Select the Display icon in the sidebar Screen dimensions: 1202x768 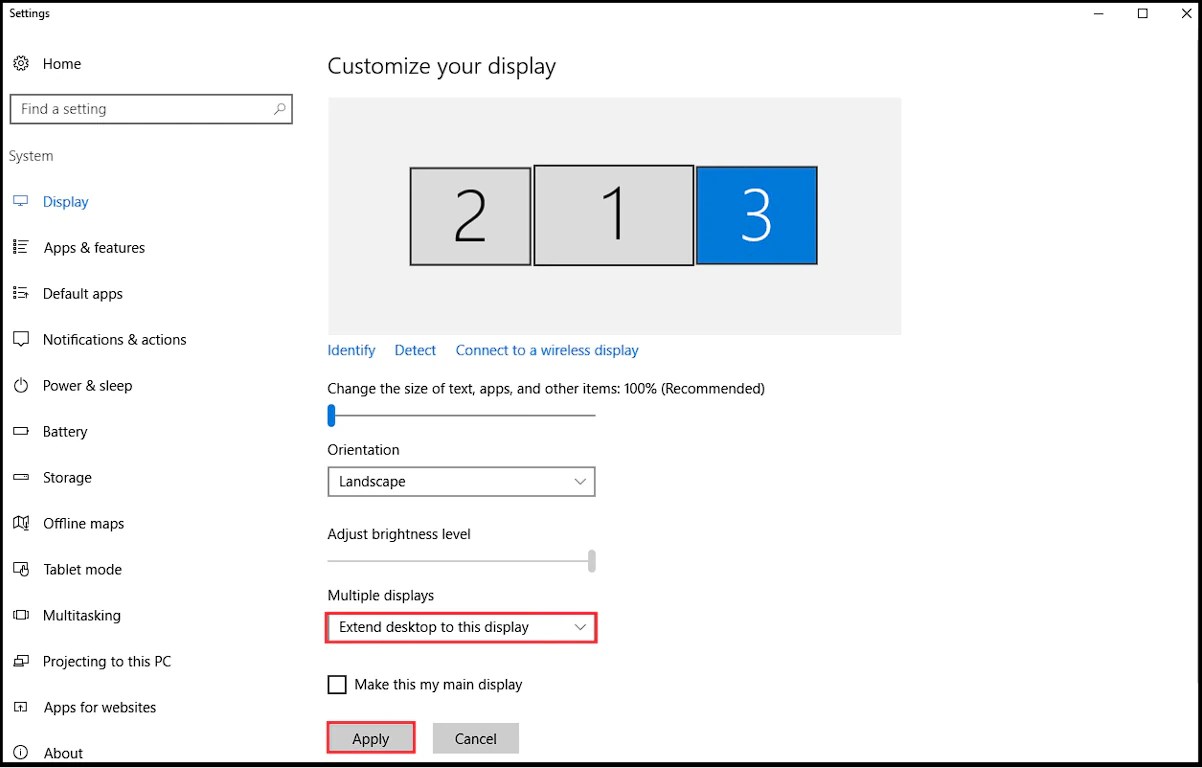pyautogui.click(x=21, y=201)
